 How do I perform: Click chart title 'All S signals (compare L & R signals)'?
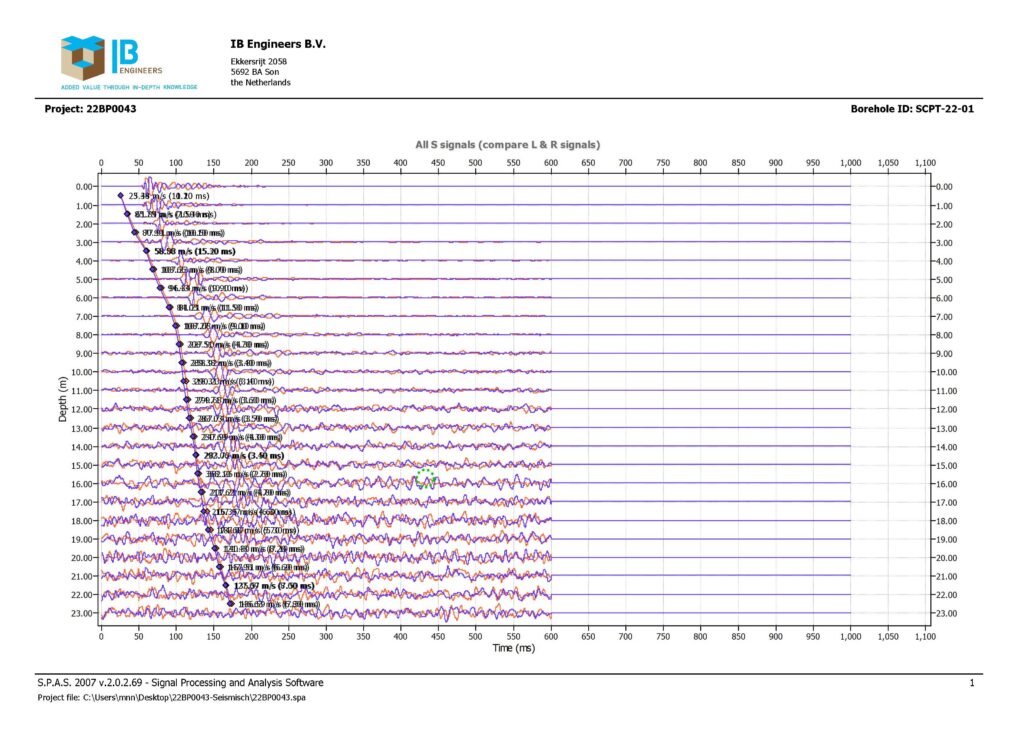[507, 145]
